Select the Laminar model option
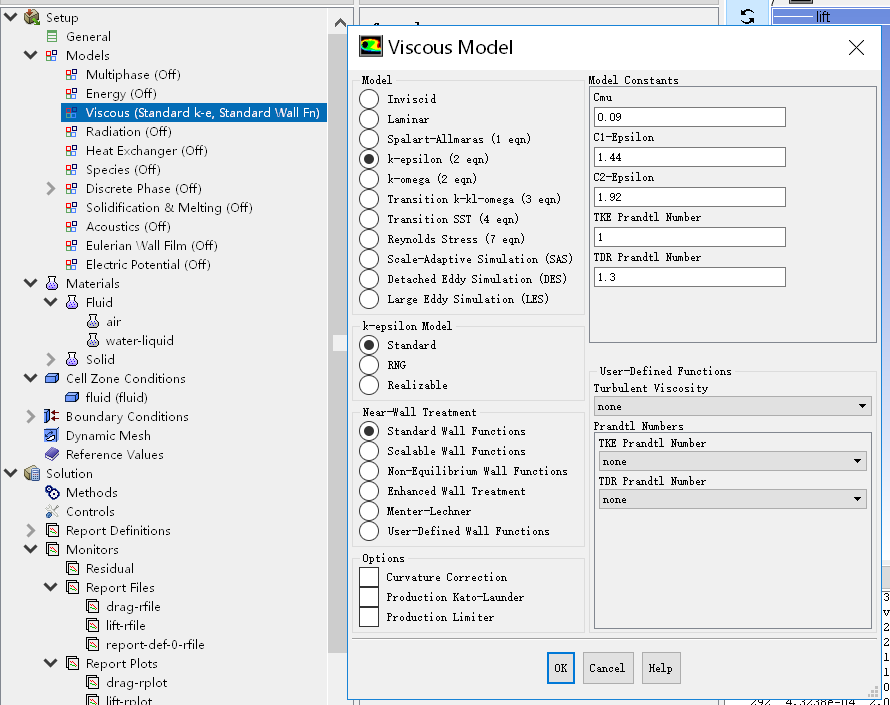Viewport: 890px width, 705px height. point(369,119)
